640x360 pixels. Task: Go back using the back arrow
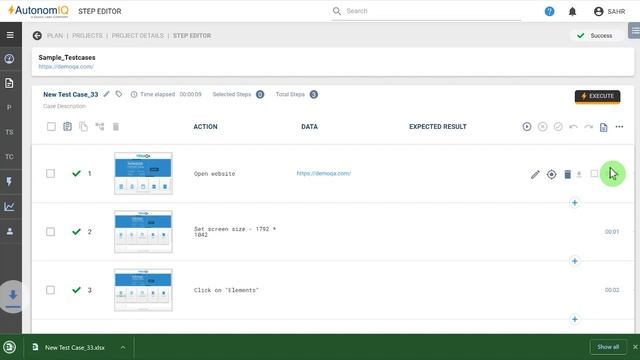click(37, 36)
